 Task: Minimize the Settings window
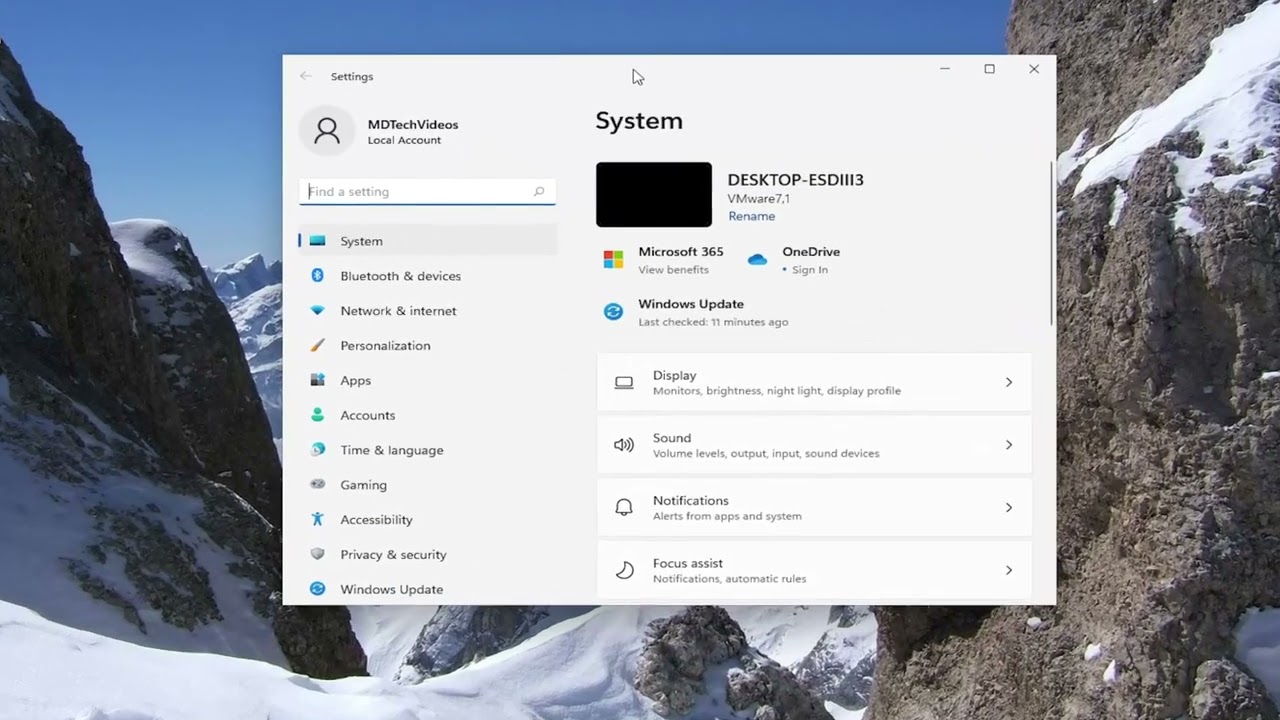(945, 69)
